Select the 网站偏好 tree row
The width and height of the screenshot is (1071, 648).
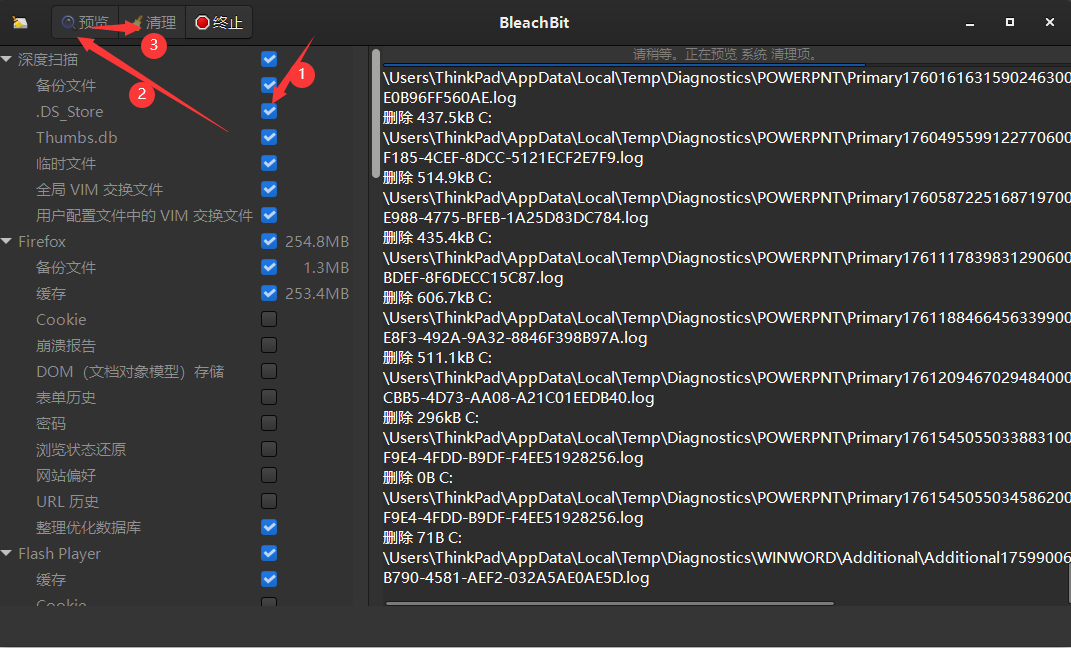(66, 475)
